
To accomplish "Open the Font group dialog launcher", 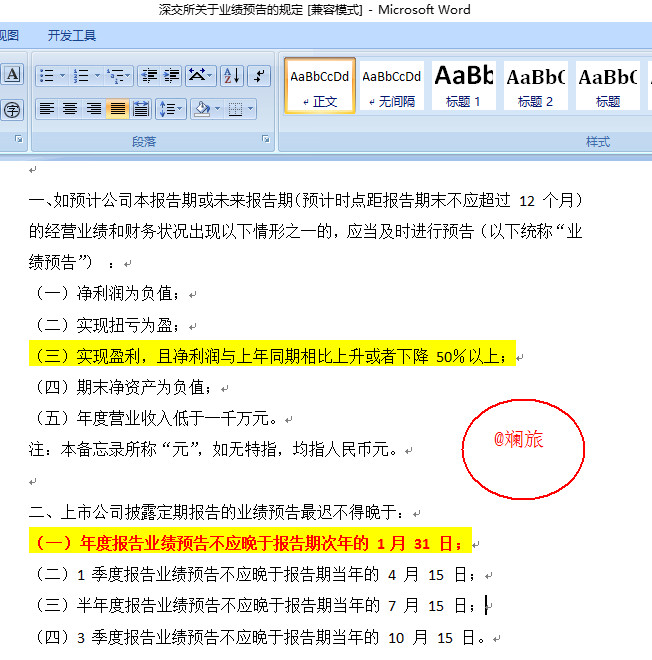I will point(19,139).
